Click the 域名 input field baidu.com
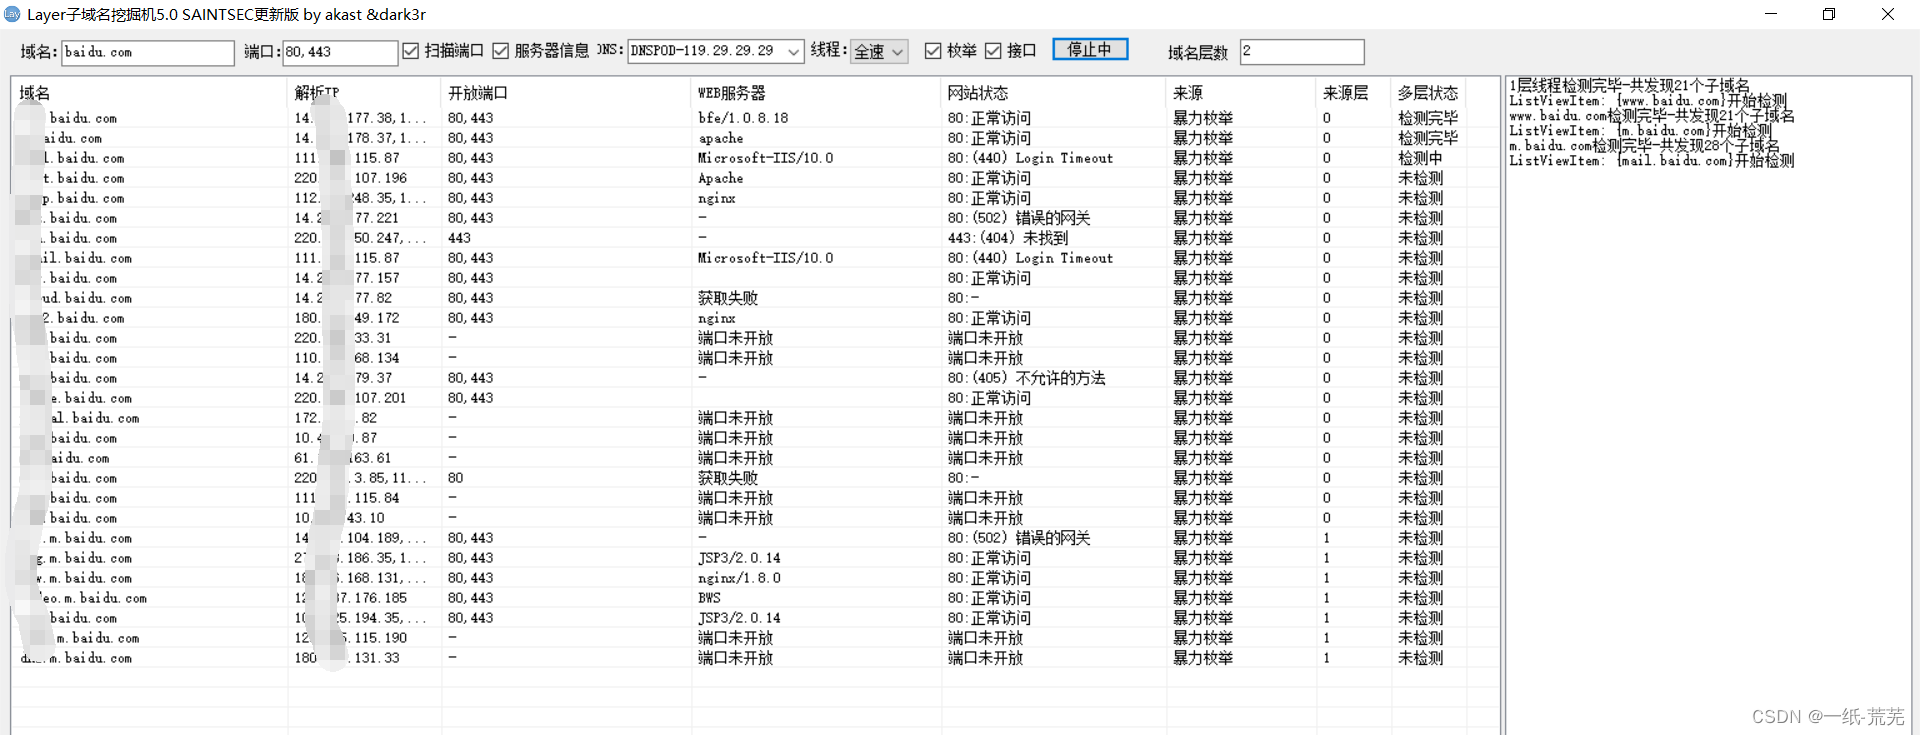 (148, 52)
